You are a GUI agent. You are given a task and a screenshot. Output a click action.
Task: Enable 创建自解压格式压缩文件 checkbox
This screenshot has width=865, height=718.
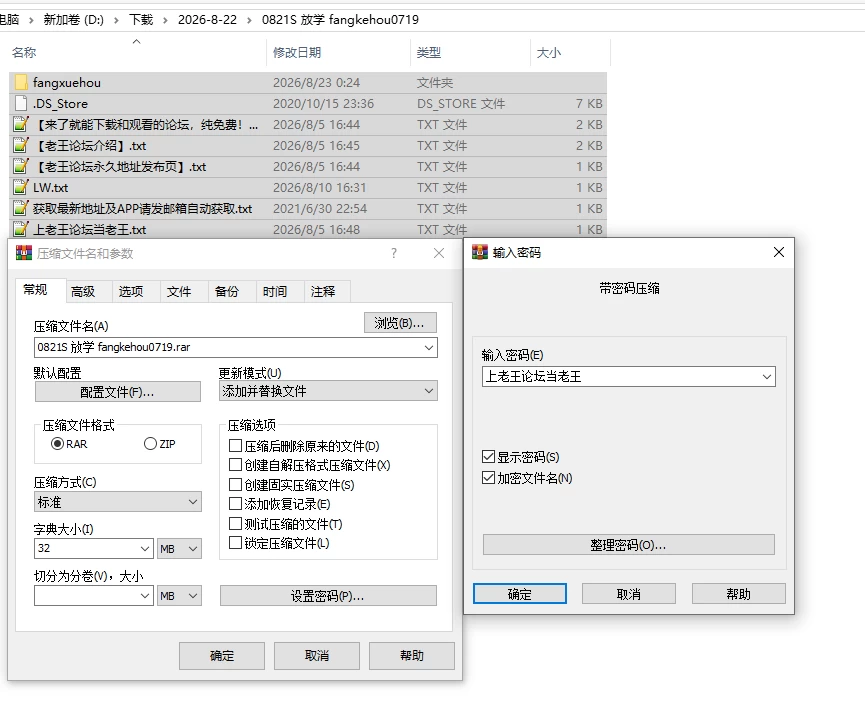tap(235, 465)
